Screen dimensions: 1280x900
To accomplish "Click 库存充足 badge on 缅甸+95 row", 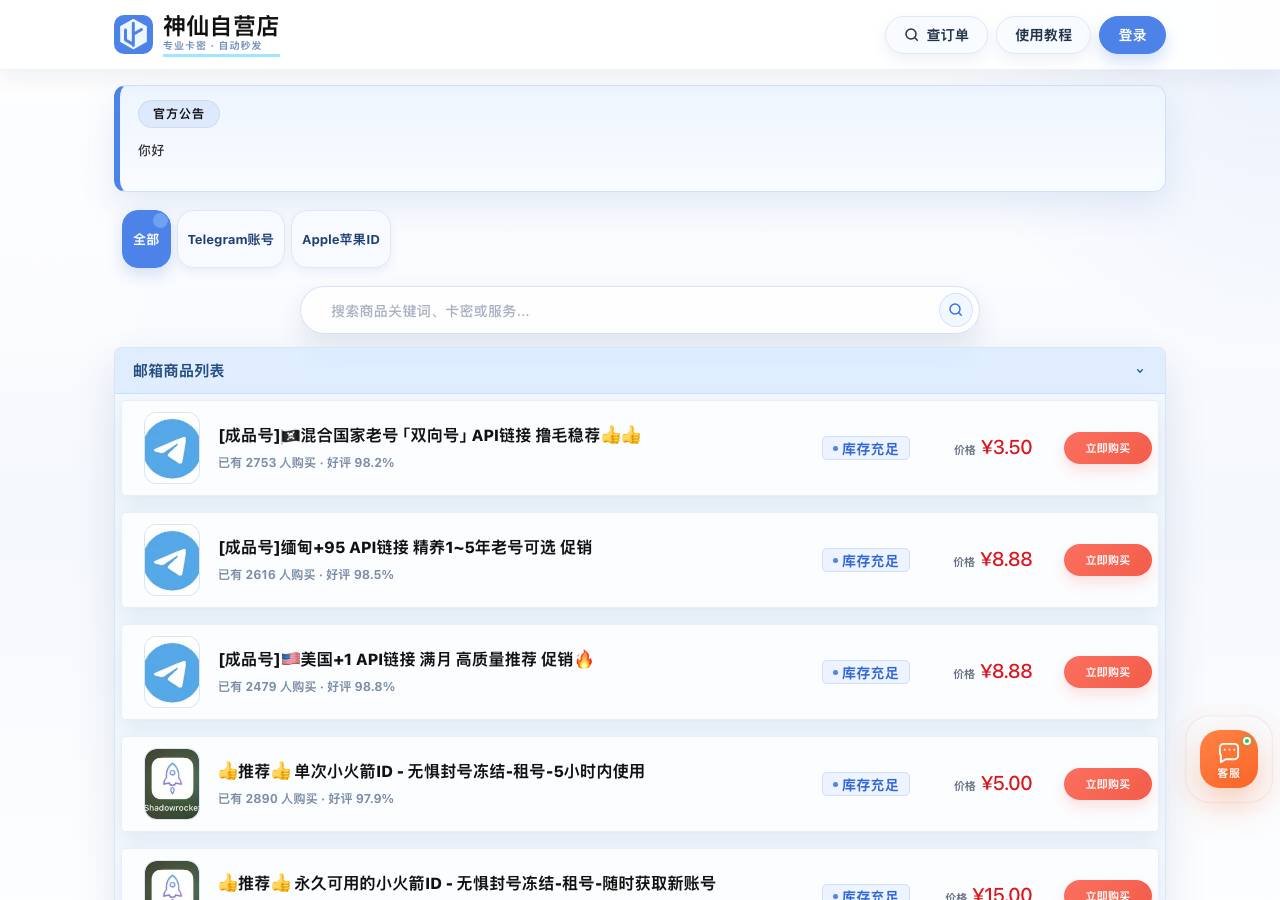I will point(866,561).
